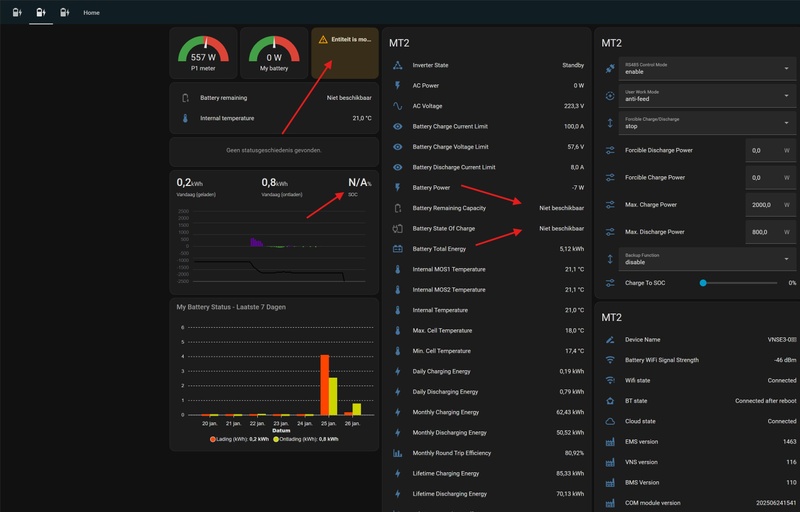This screenshot has height=512, width=800.
Task: Click the Internal MOS1 Temperature thermometer icon
Action: [397, 269]
